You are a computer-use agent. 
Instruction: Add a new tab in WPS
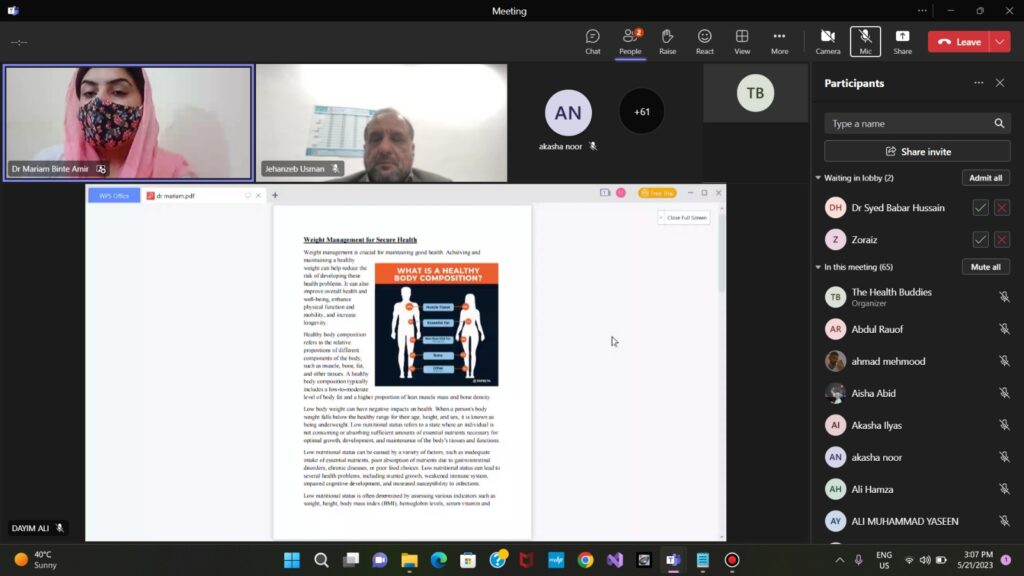coord(275,195)
